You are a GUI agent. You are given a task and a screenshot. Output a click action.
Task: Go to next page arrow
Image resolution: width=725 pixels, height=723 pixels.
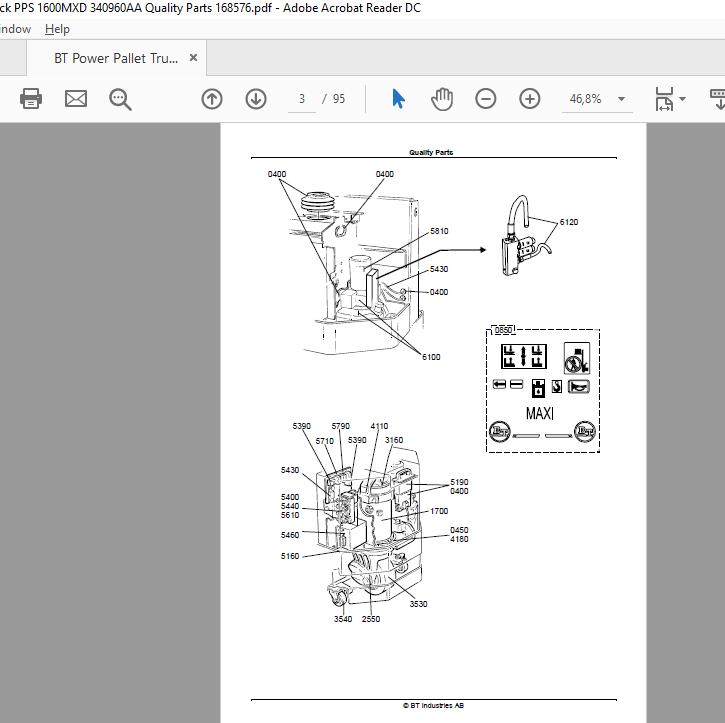(256, 99)
